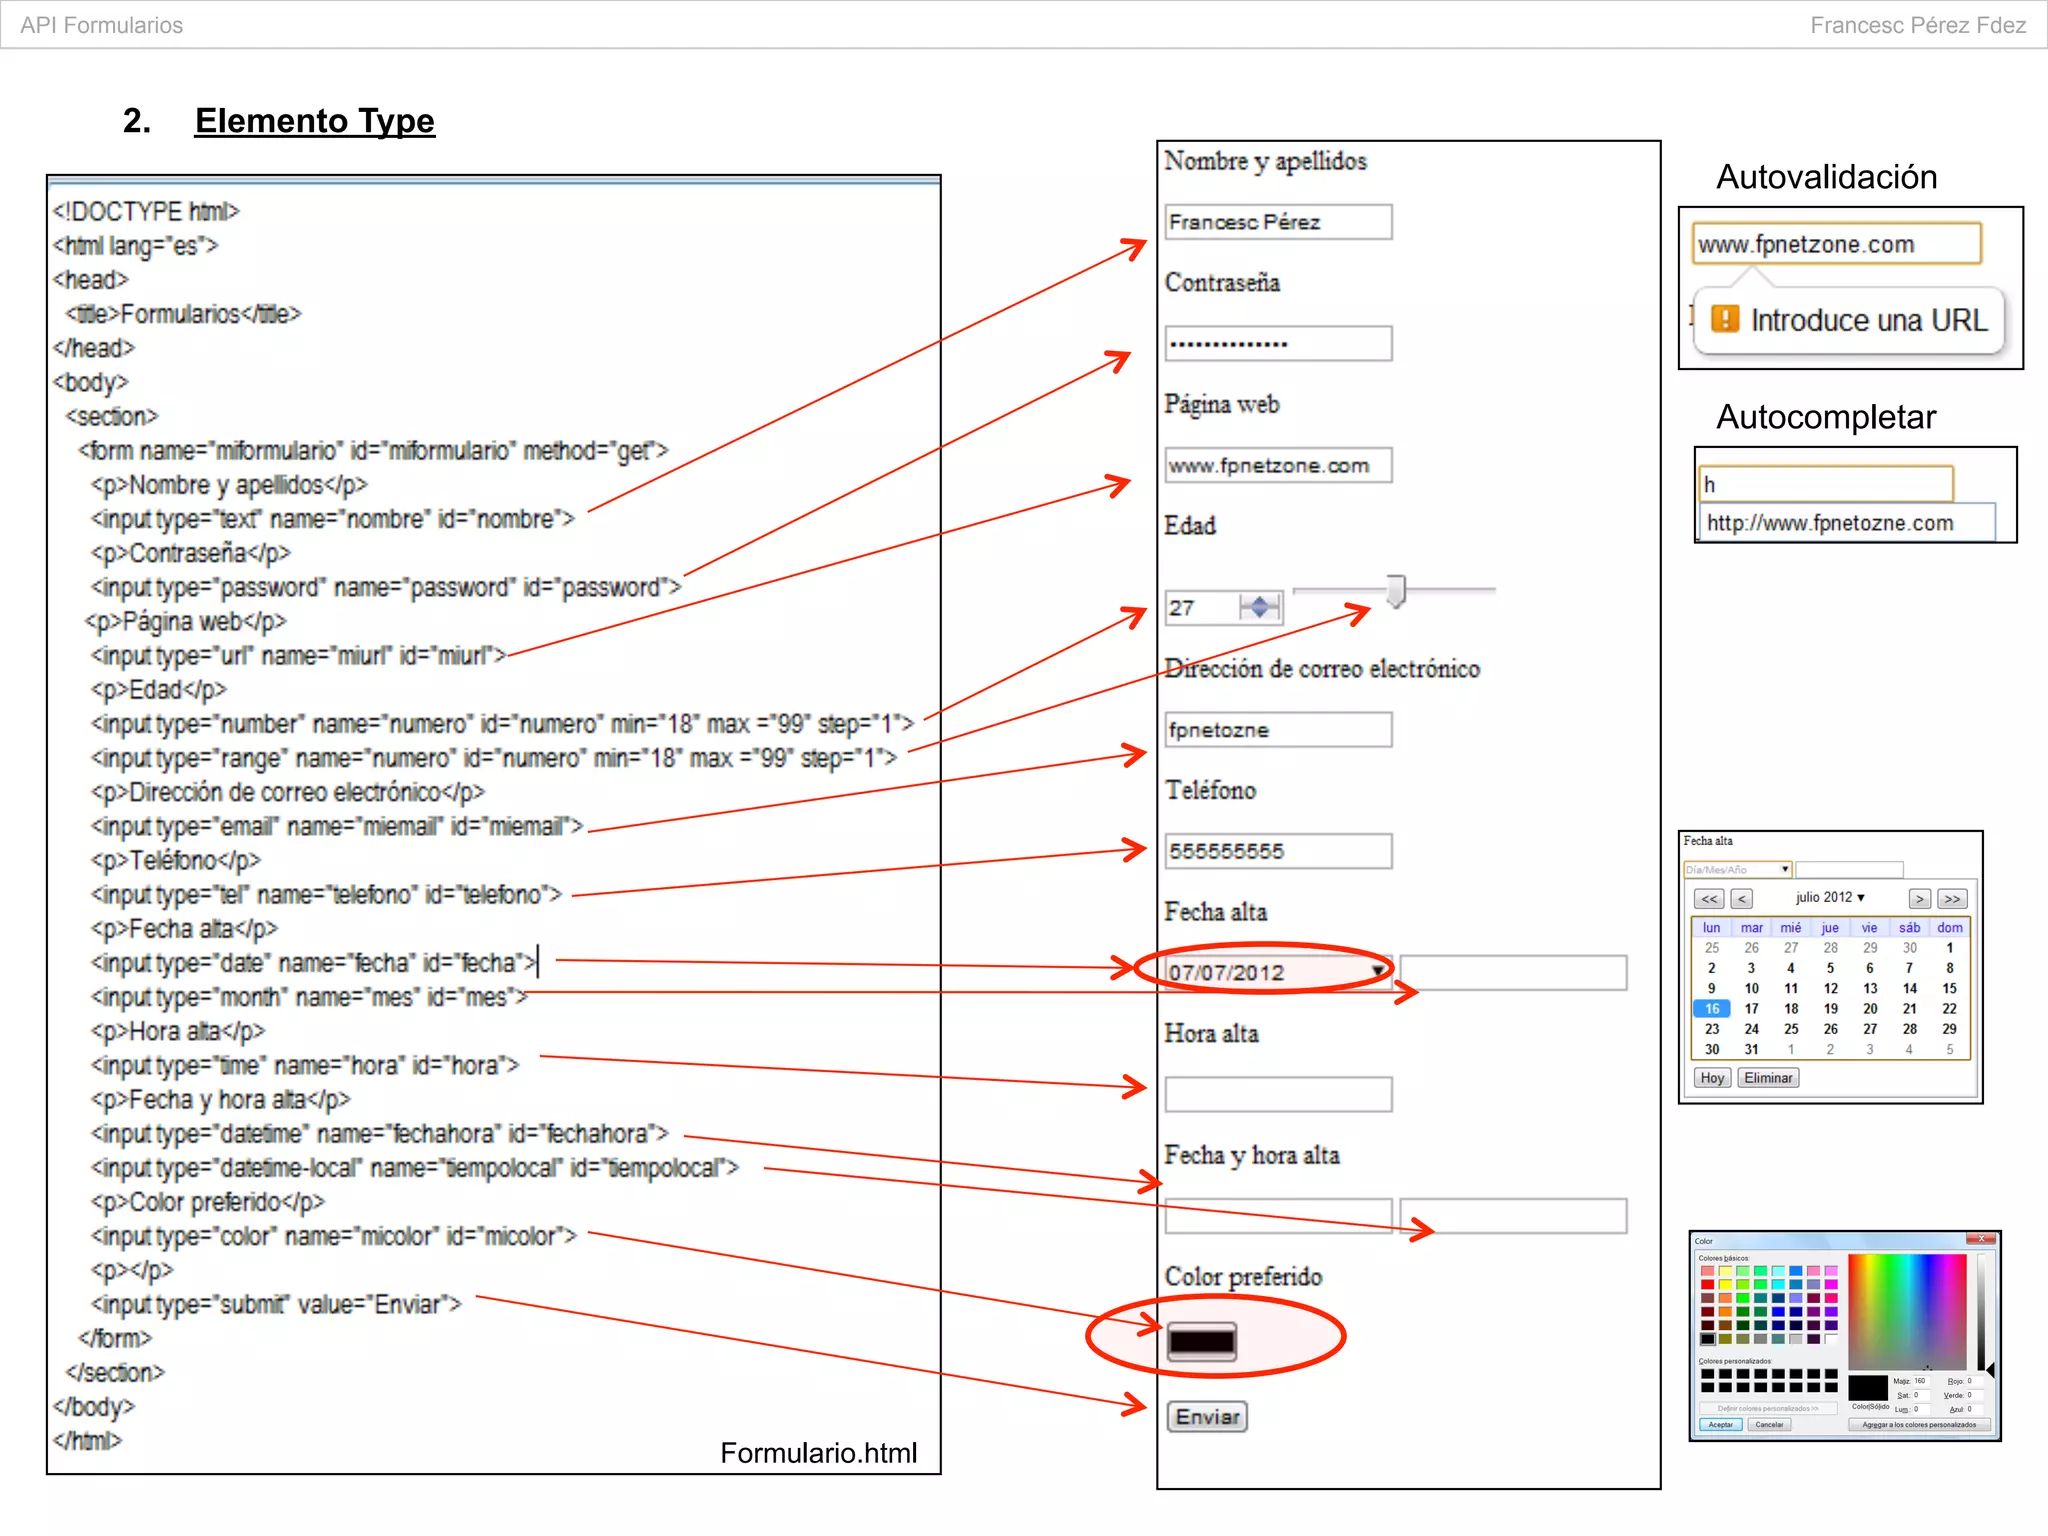The height and width of the screenshot is (1536, 2048).
Task: Select day 16 in the calendar
Action: (x=1712, y=1009)
